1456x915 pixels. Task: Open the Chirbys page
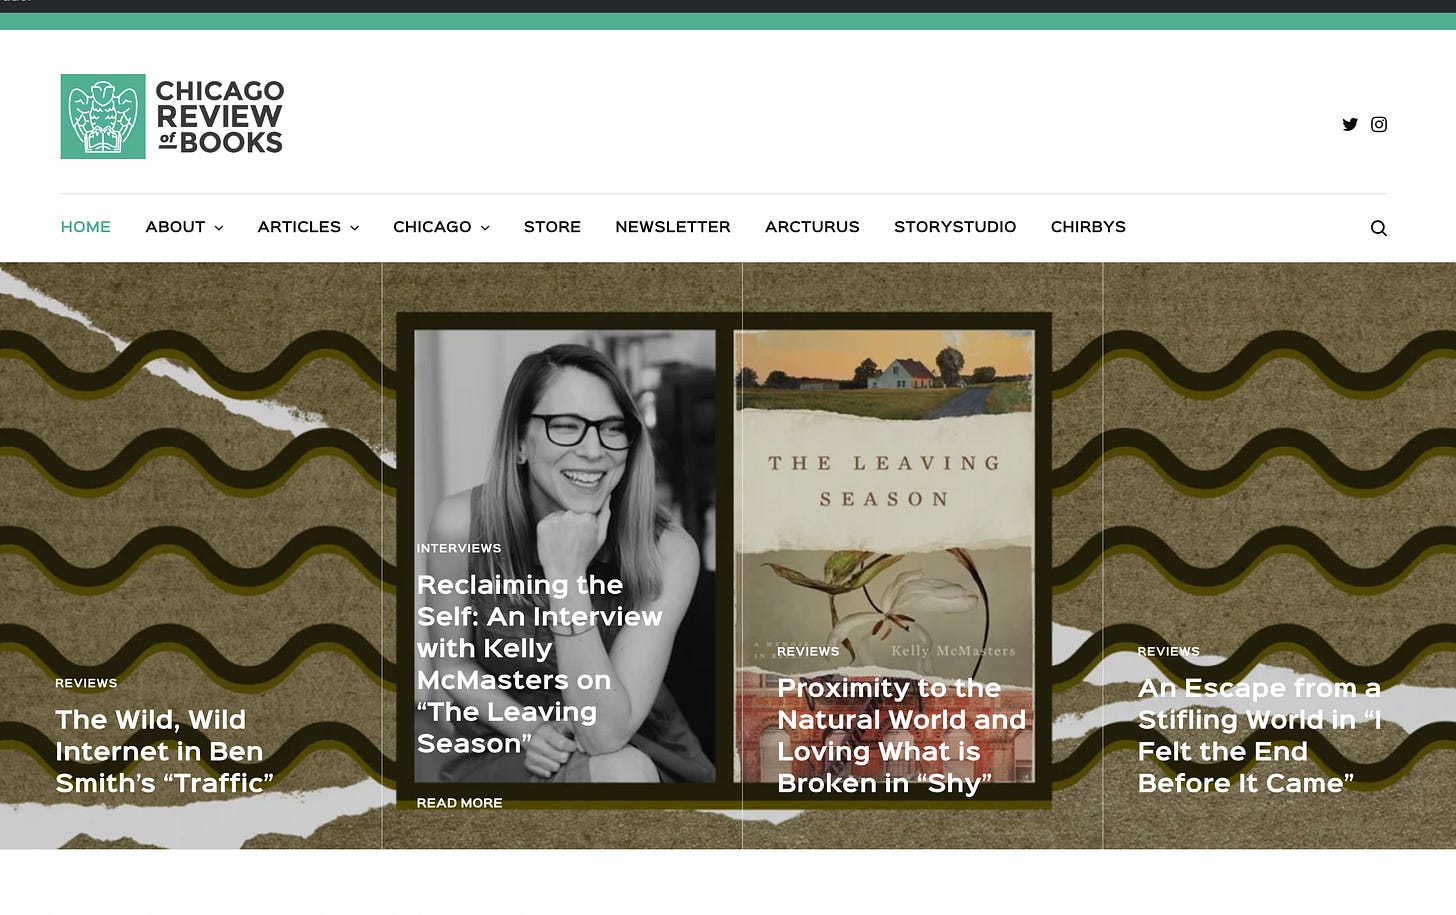(x=1088, y=227)
